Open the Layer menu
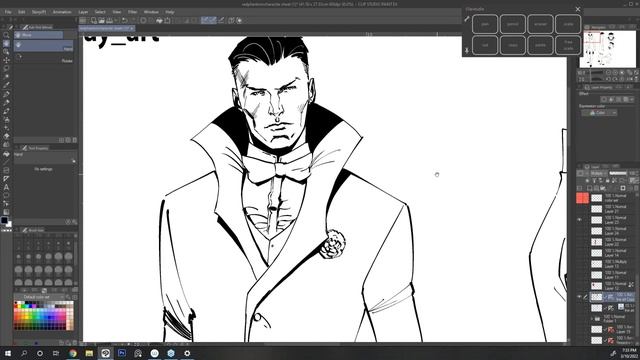 [83, 12]
